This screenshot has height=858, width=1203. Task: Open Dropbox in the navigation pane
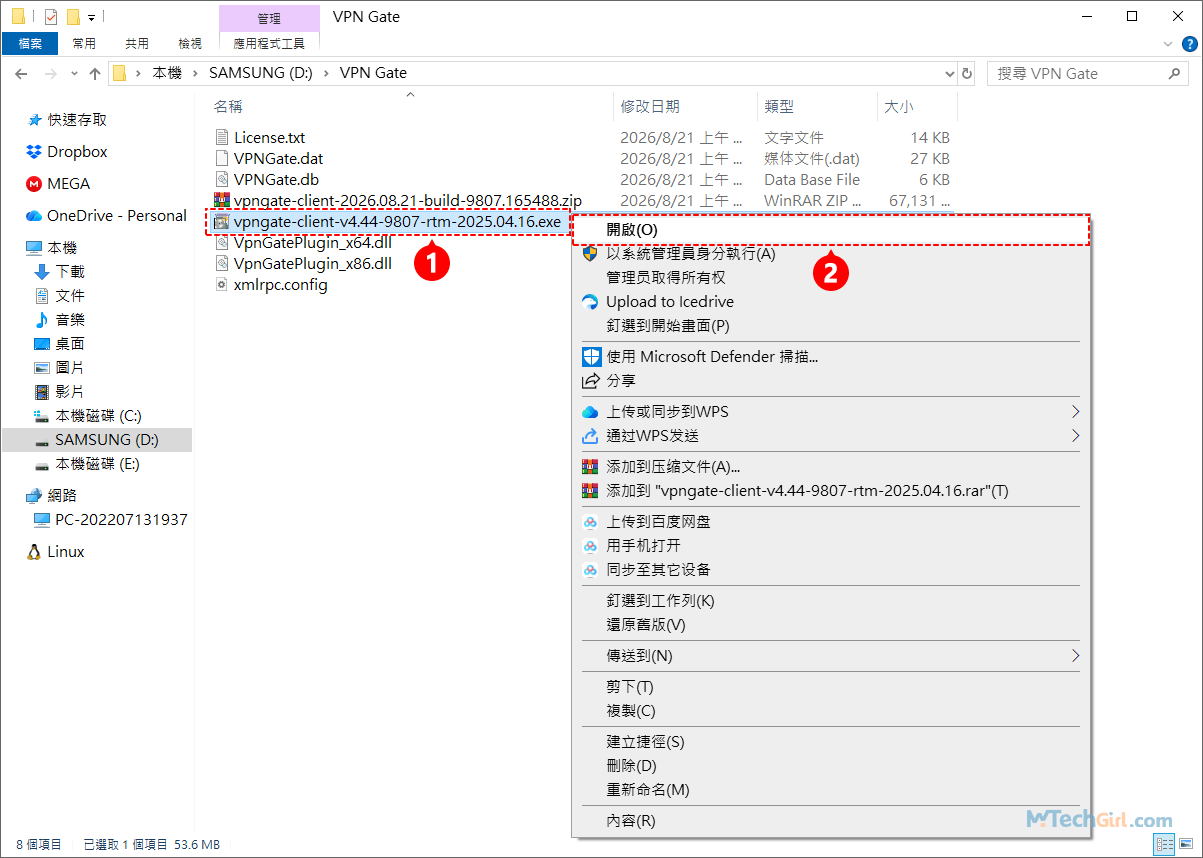click(77, 151)
